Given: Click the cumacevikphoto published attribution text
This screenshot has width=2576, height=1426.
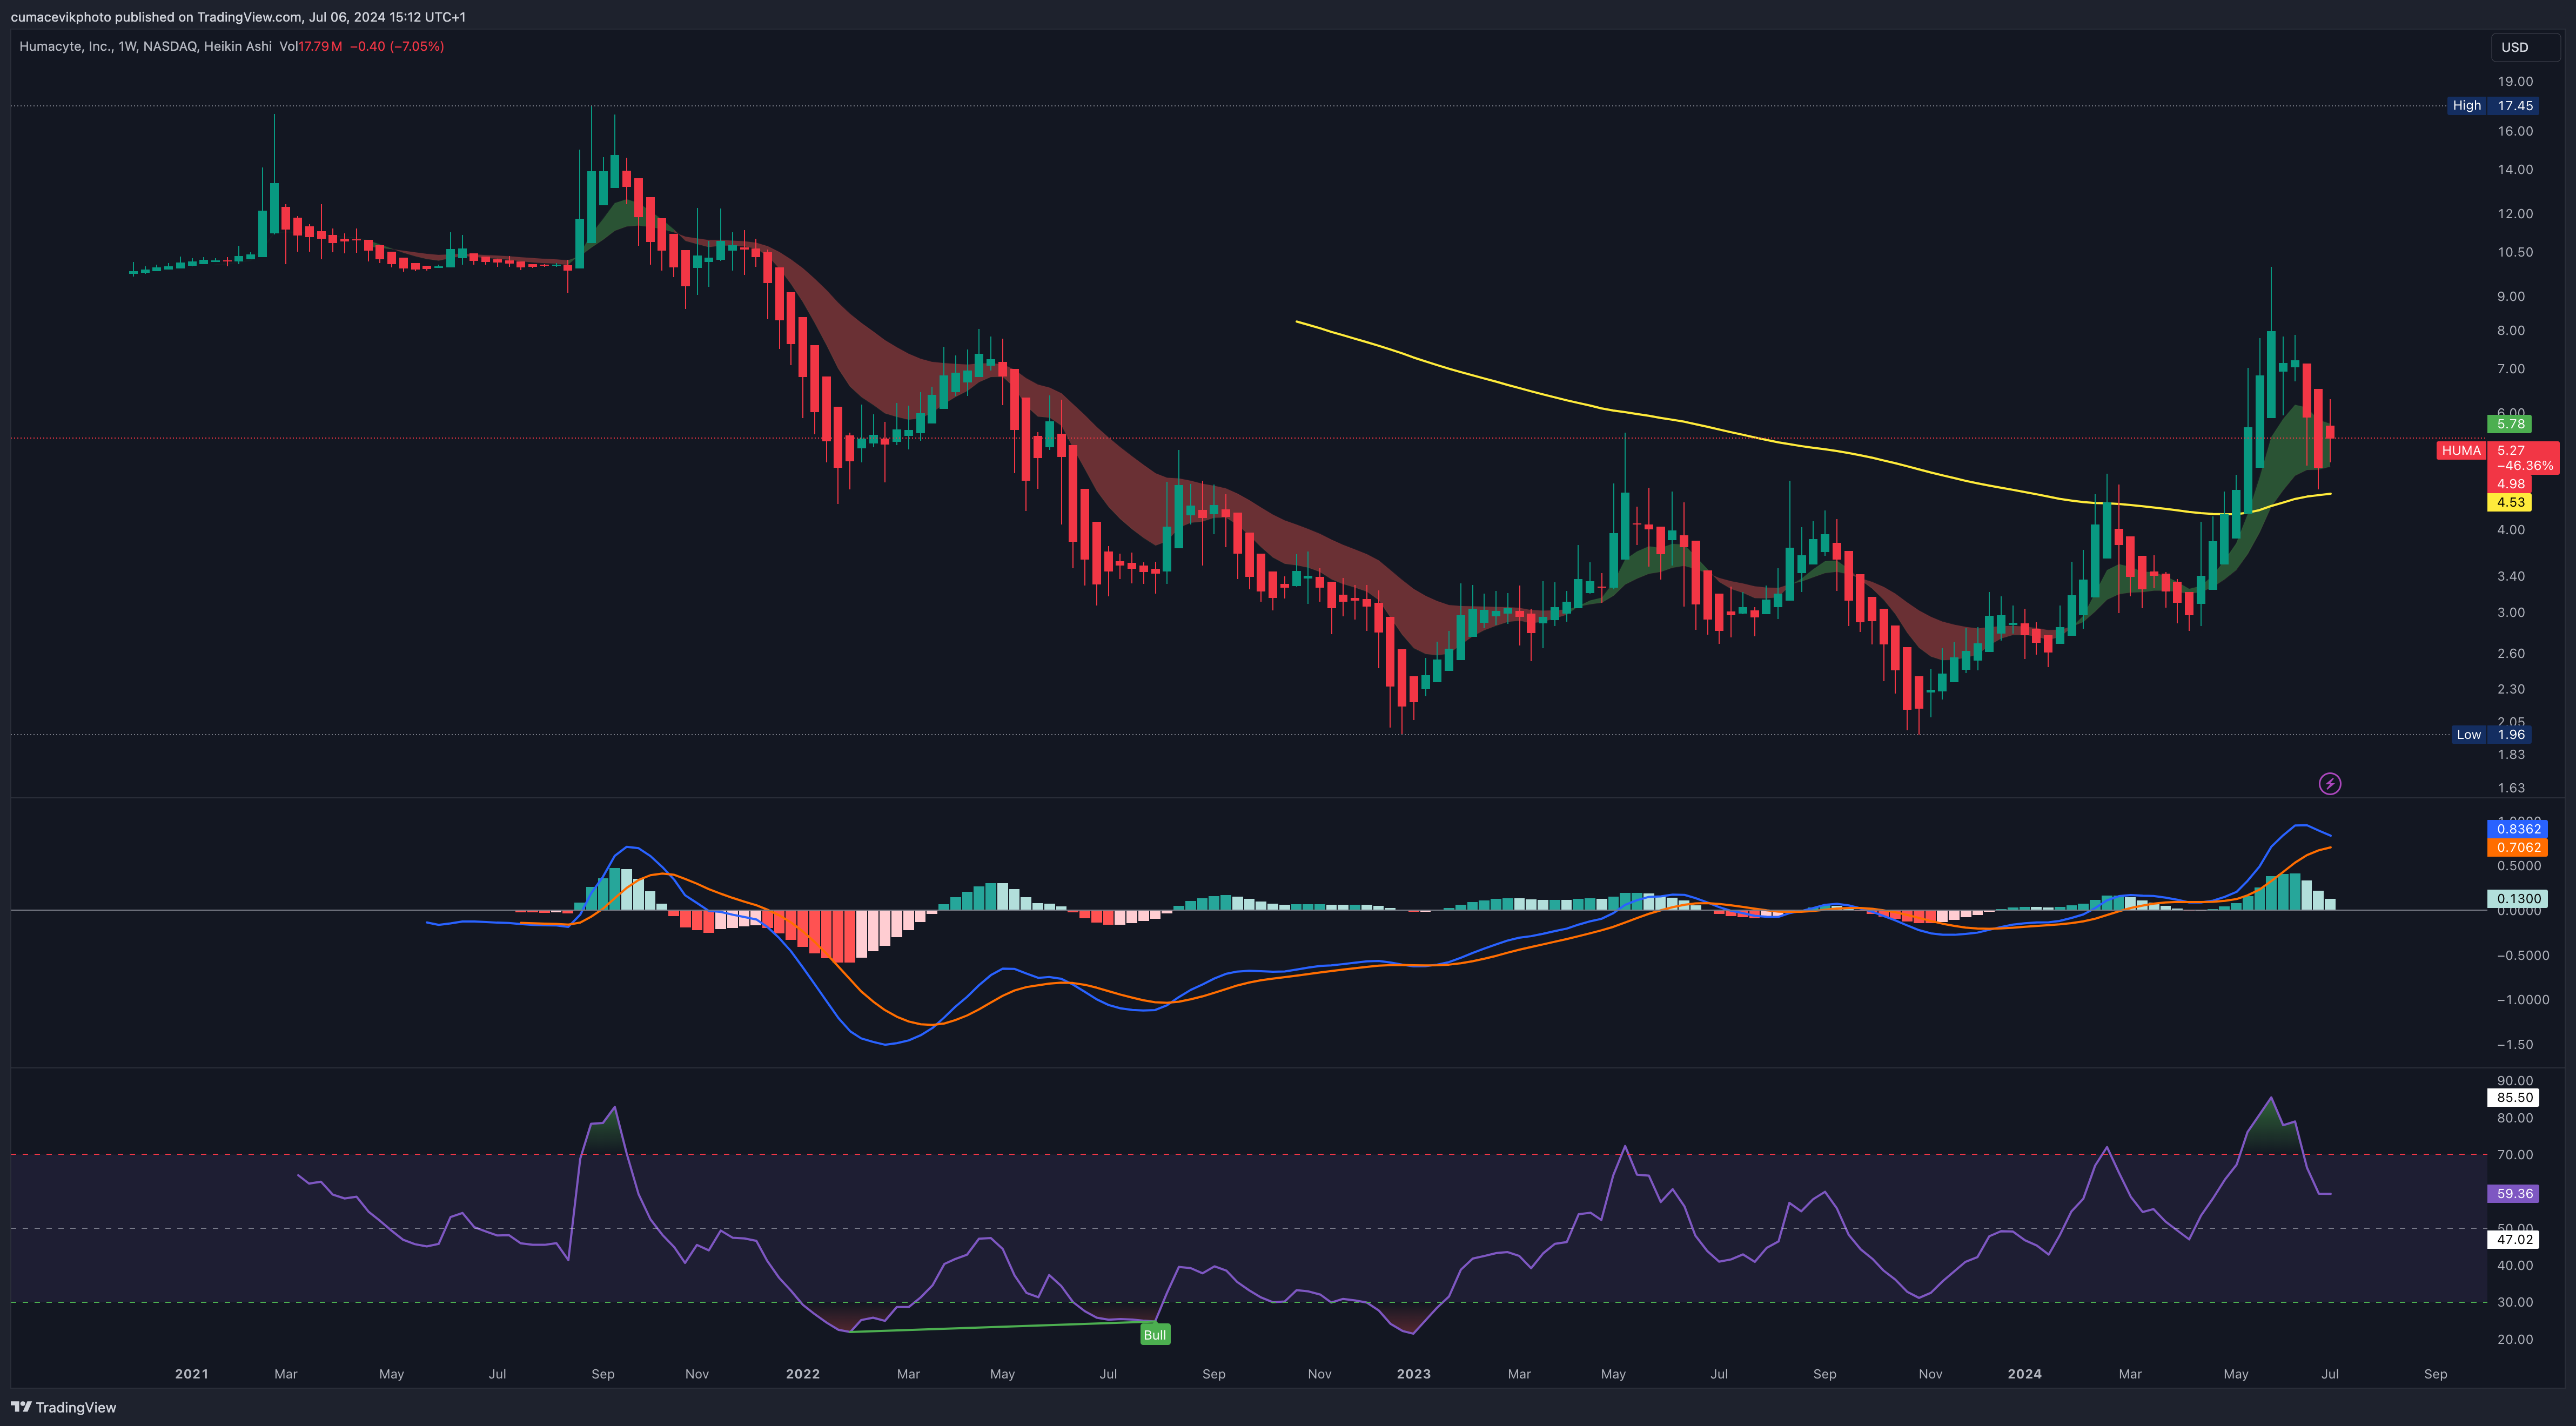Looking at the screenshot, I should (x=238, y=16).
